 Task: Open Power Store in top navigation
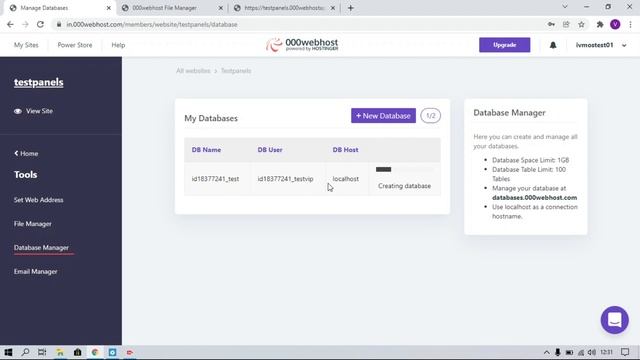75,45
